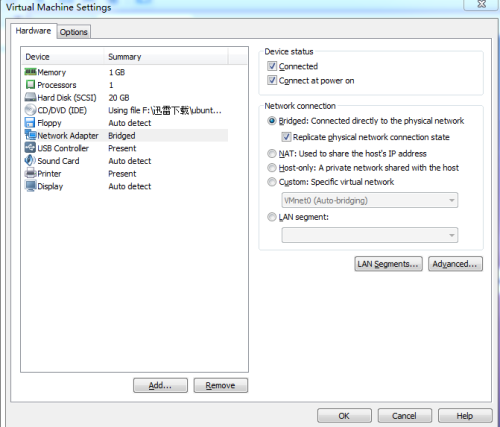Choose NAT network connection option
This screenshot has height=427, width=500.
coord(272,153)
